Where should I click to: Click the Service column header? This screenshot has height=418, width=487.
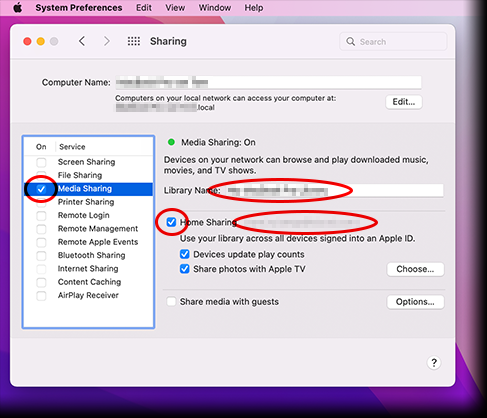(72, 147)
